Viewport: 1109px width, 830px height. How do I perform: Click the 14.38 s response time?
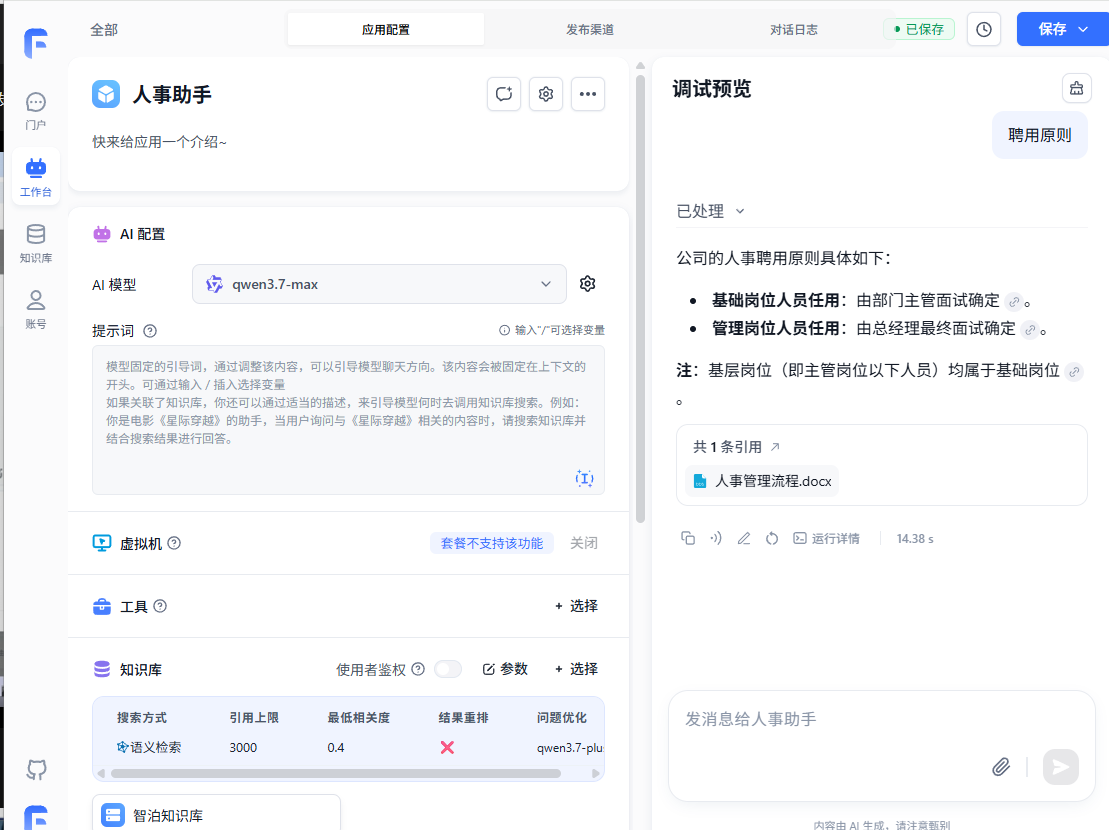click(915, 539)
